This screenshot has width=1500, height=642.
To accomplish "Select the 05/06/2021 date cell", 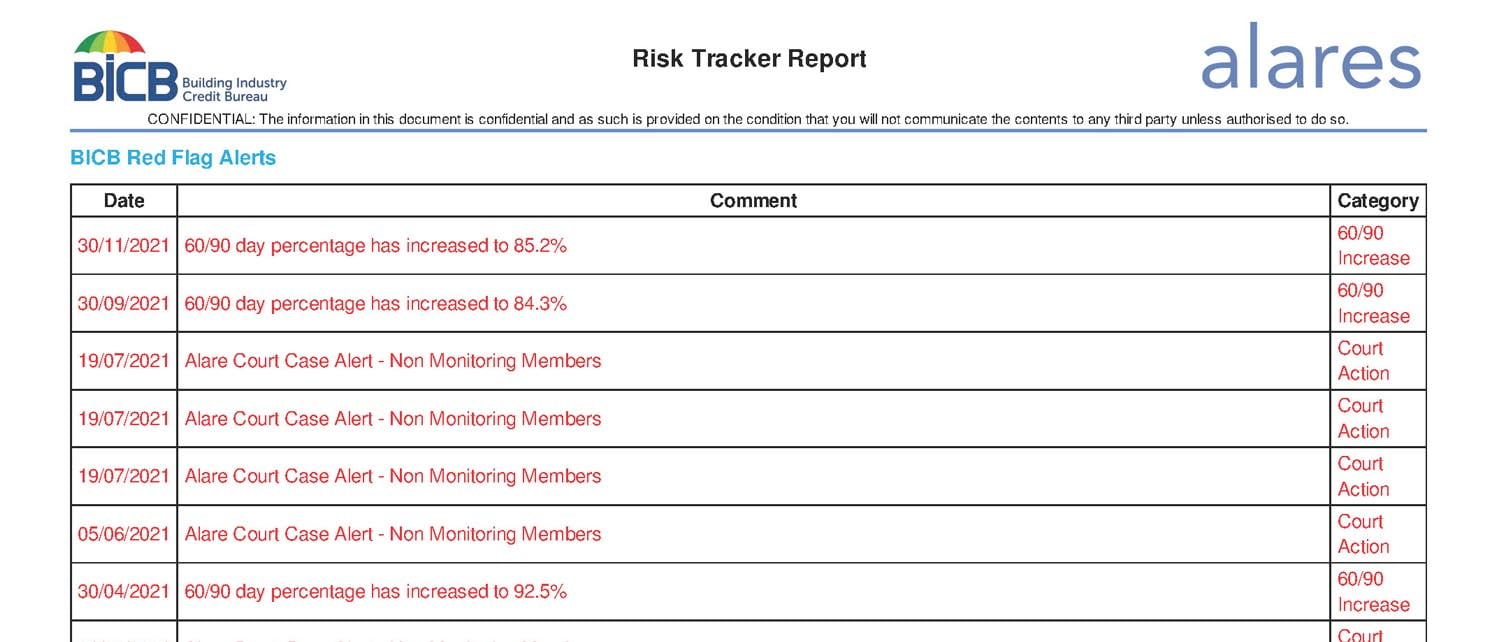I will click(124, 534).
